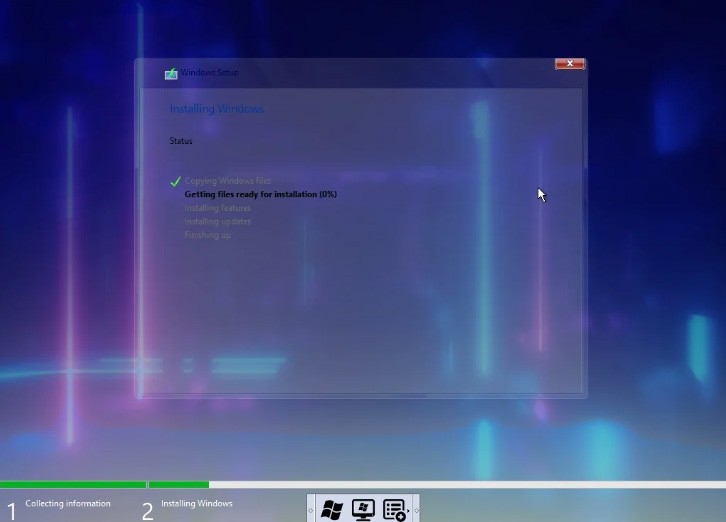The width and height of the screenshot is (726, 522).
Task: Click the left arrow handle of bottom toolbar
Action: click(311, 510)
